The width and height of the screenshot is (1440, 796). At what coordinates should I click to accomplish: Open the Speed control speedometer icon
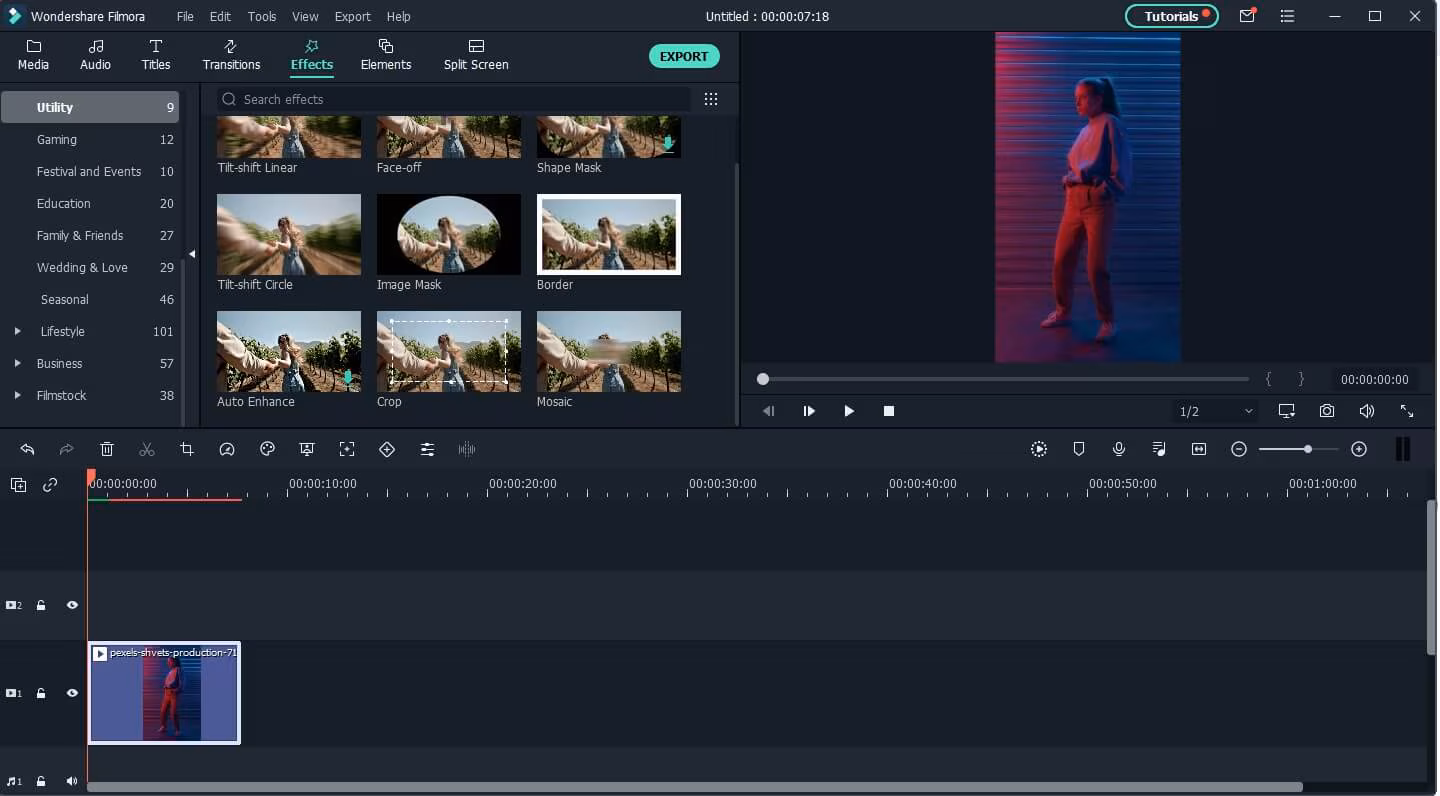pos(227,450)
